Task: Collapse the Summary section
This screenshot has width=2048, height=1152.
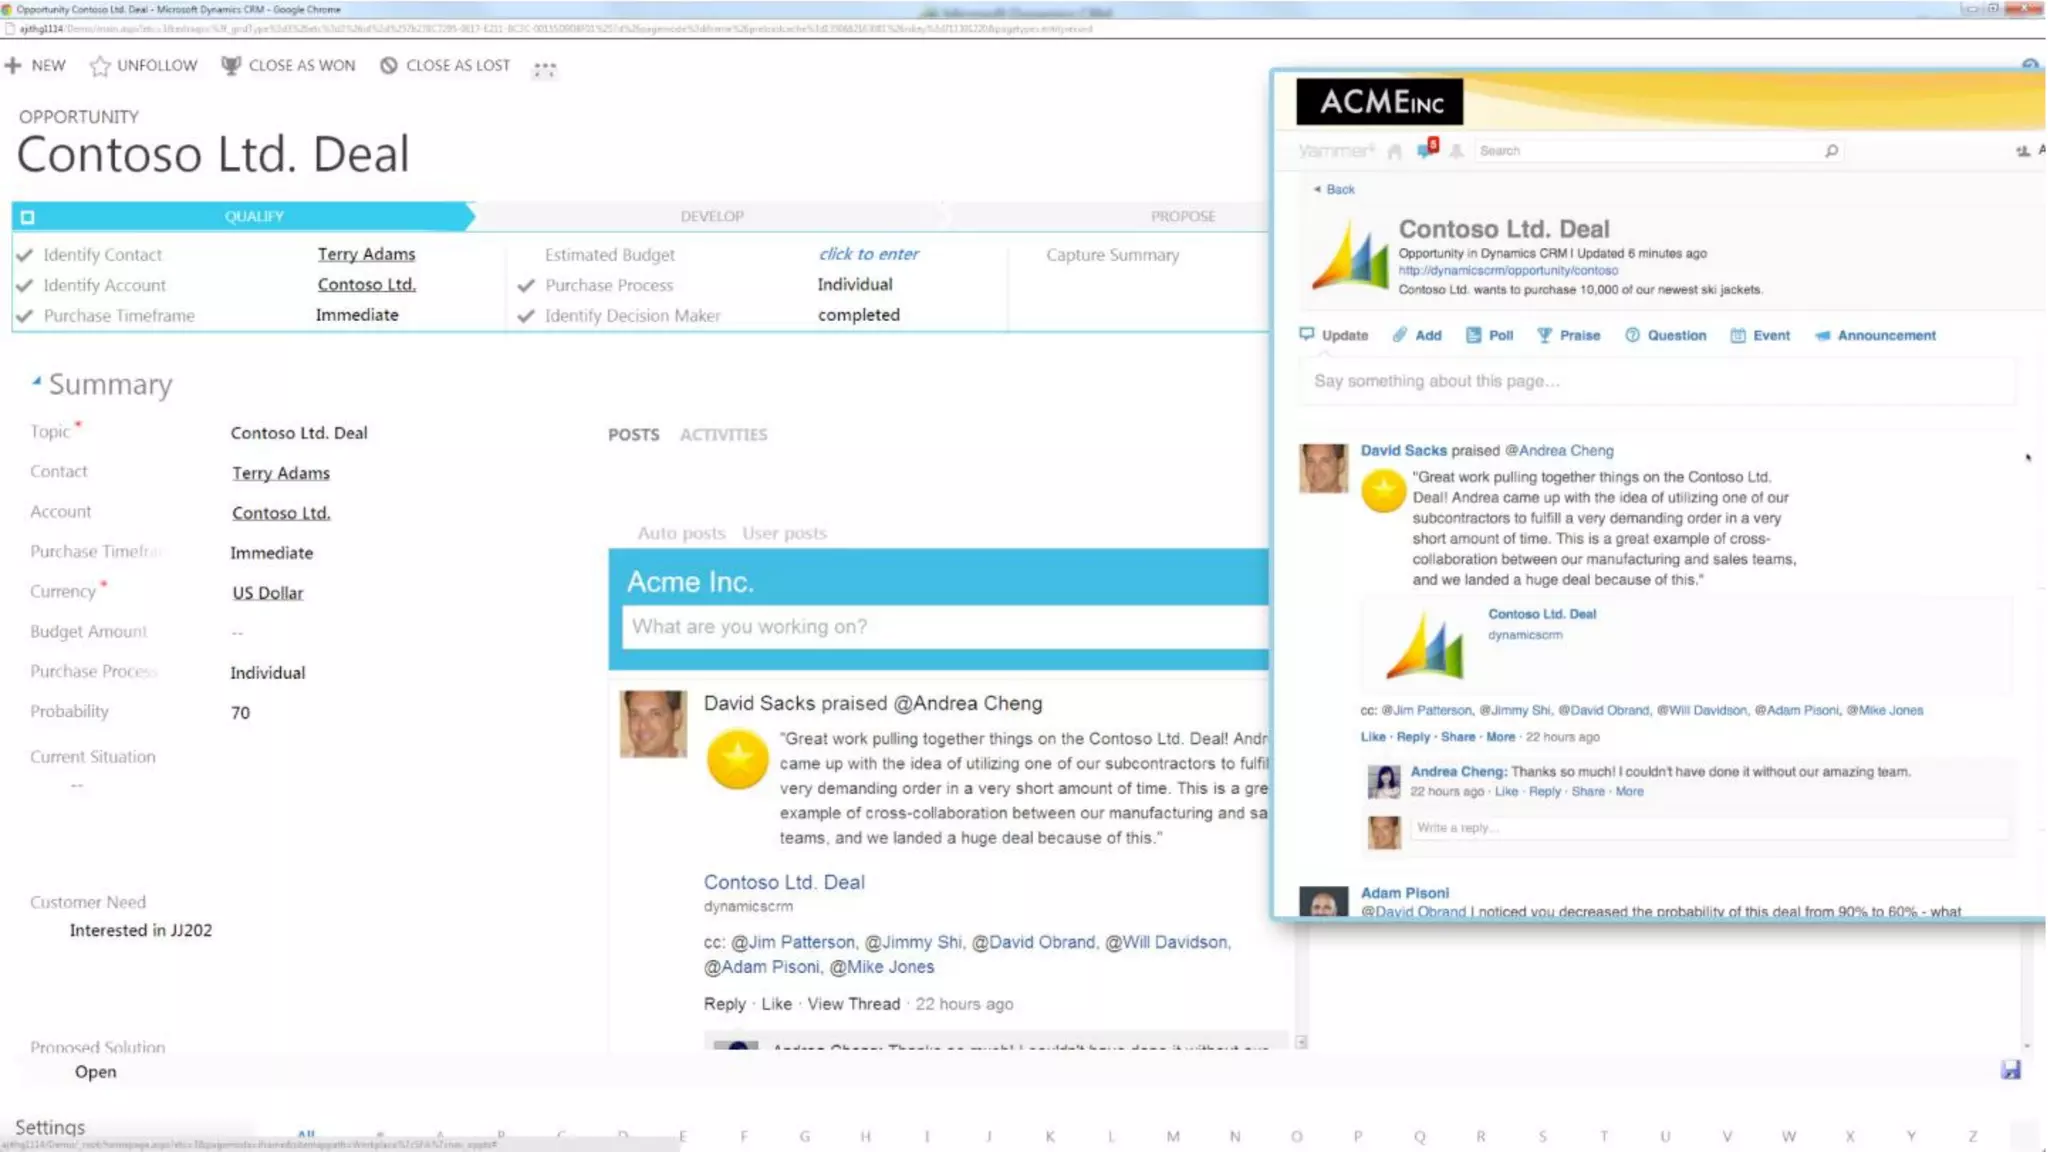Action: tap(37, 381)
